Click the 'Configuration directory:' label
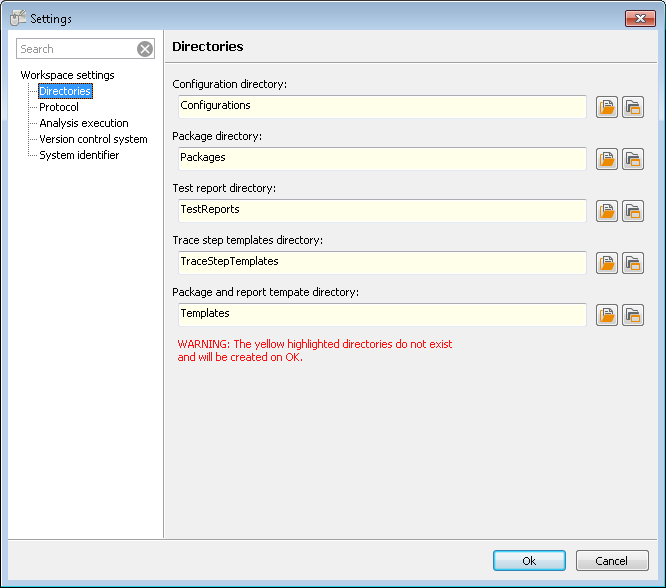 click(x=229, y=84)
